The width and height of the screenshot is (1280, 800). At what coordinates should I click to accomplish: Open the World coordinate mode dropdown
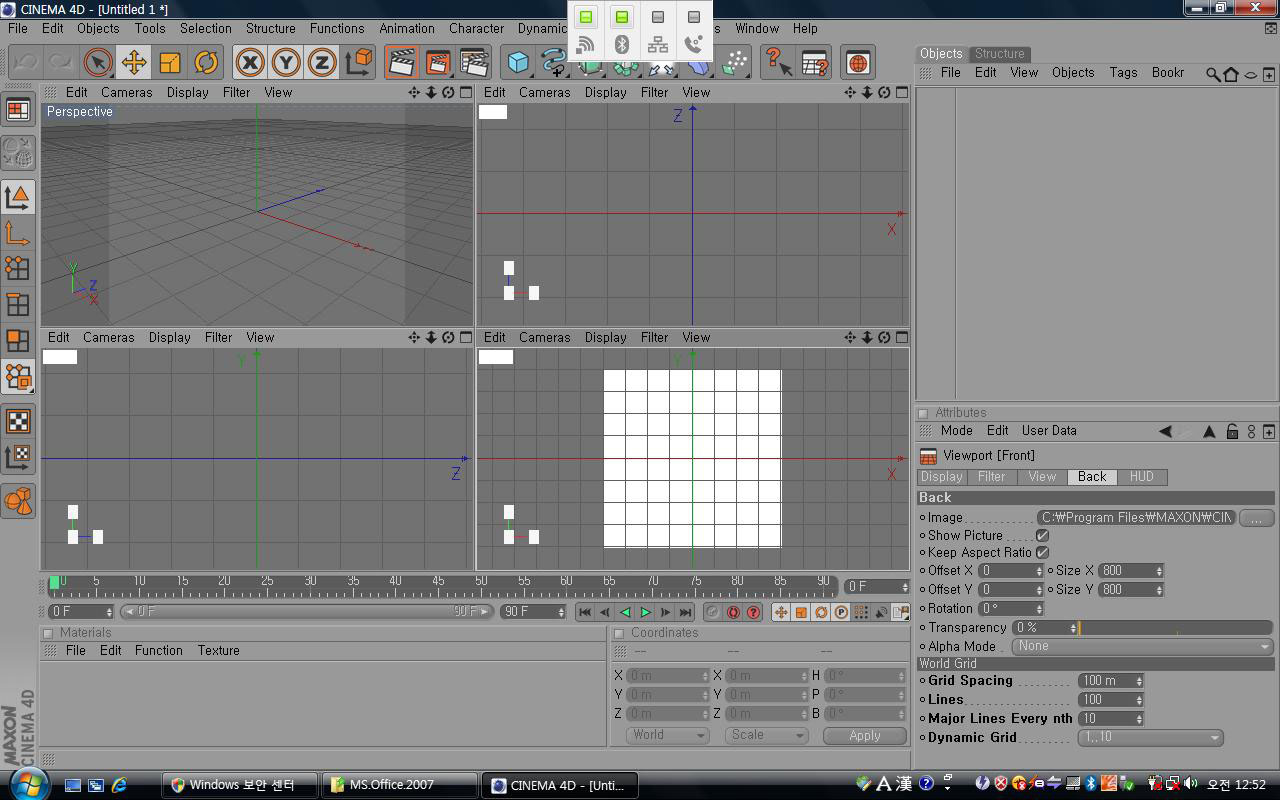[x=668, y=735]
